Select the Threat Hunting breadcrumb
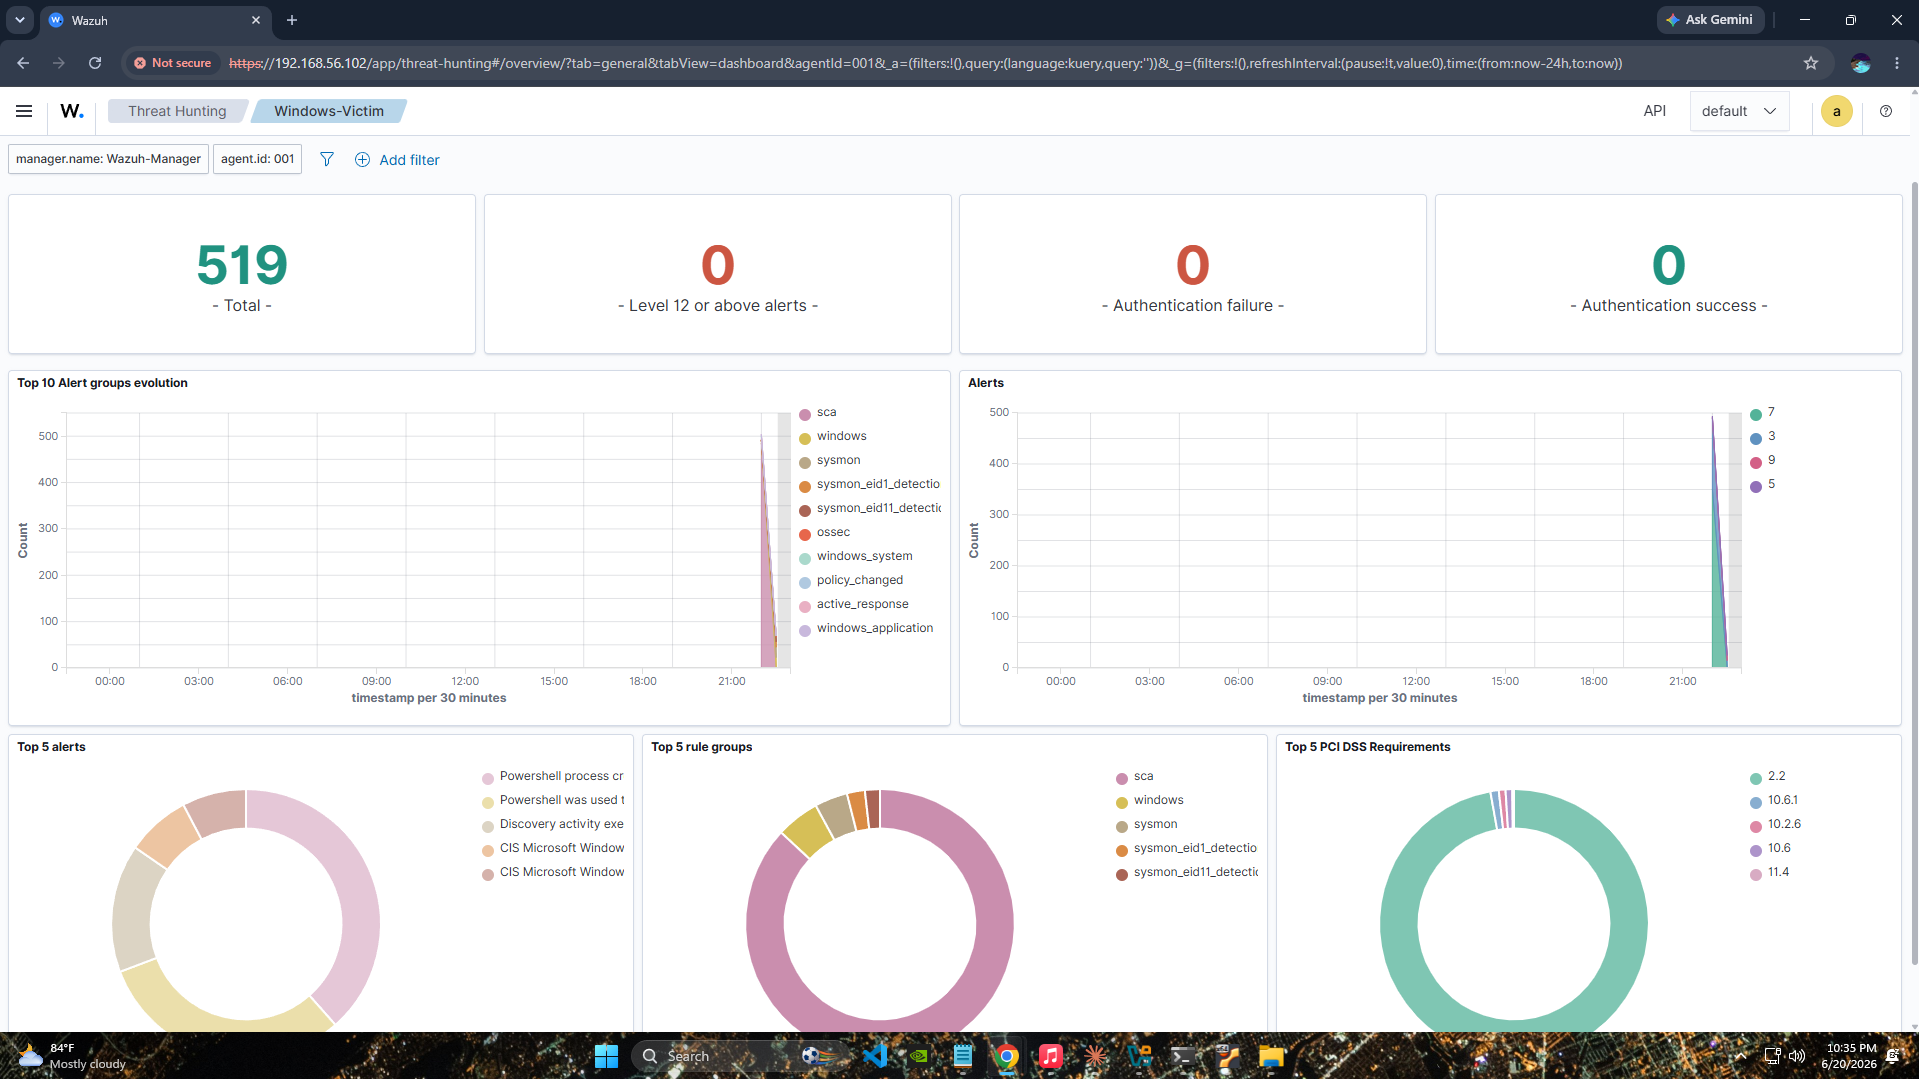This screenshot has height=1079, width=1919. [177, 111]
